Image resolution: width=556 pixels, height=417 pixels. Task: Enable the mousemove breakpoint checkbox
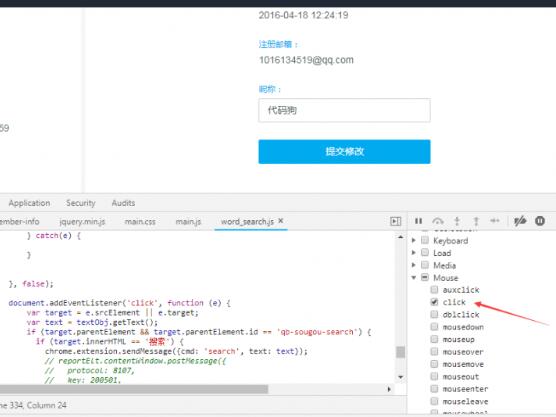pyautogui.click(x=434, y=364)
